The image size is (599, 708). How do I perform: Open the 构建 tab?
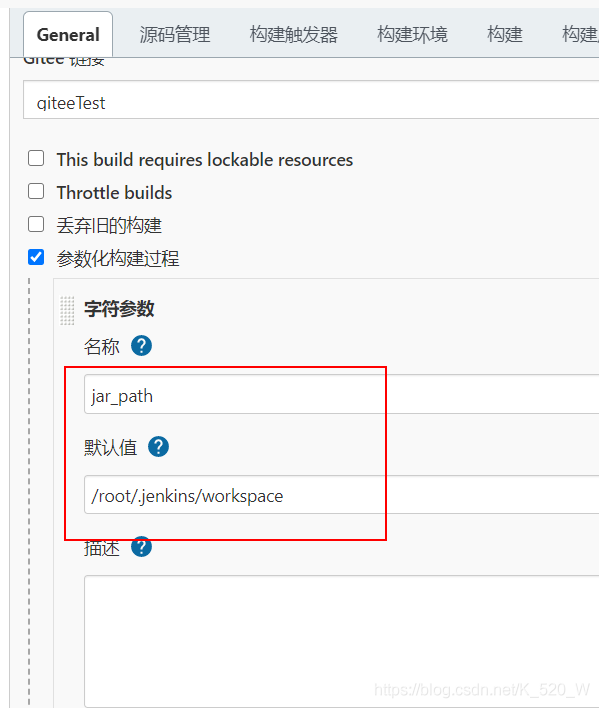coord(505,35)
